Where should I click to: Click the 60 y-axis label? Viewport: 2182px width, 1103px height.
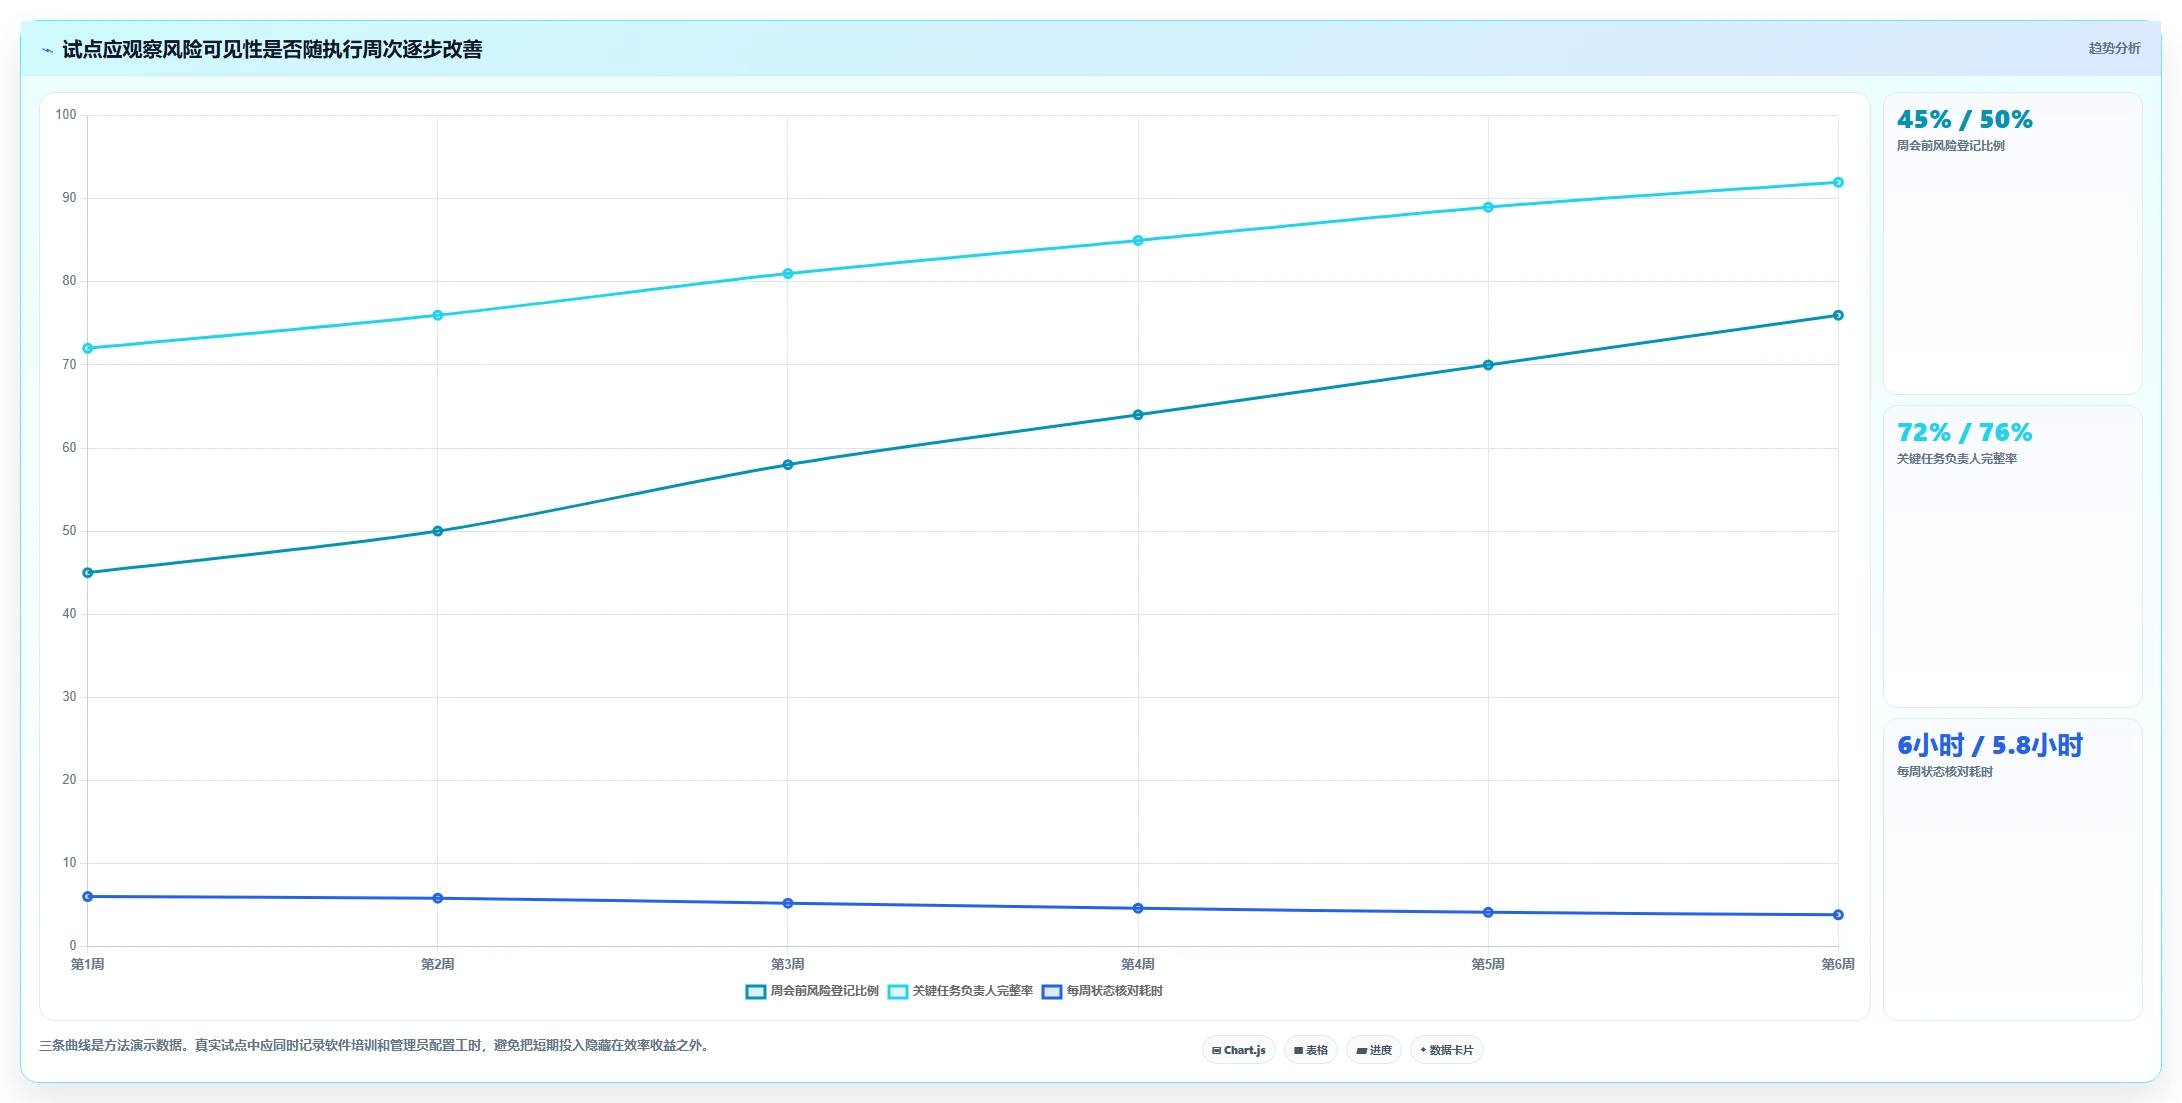tap(69, 448)
